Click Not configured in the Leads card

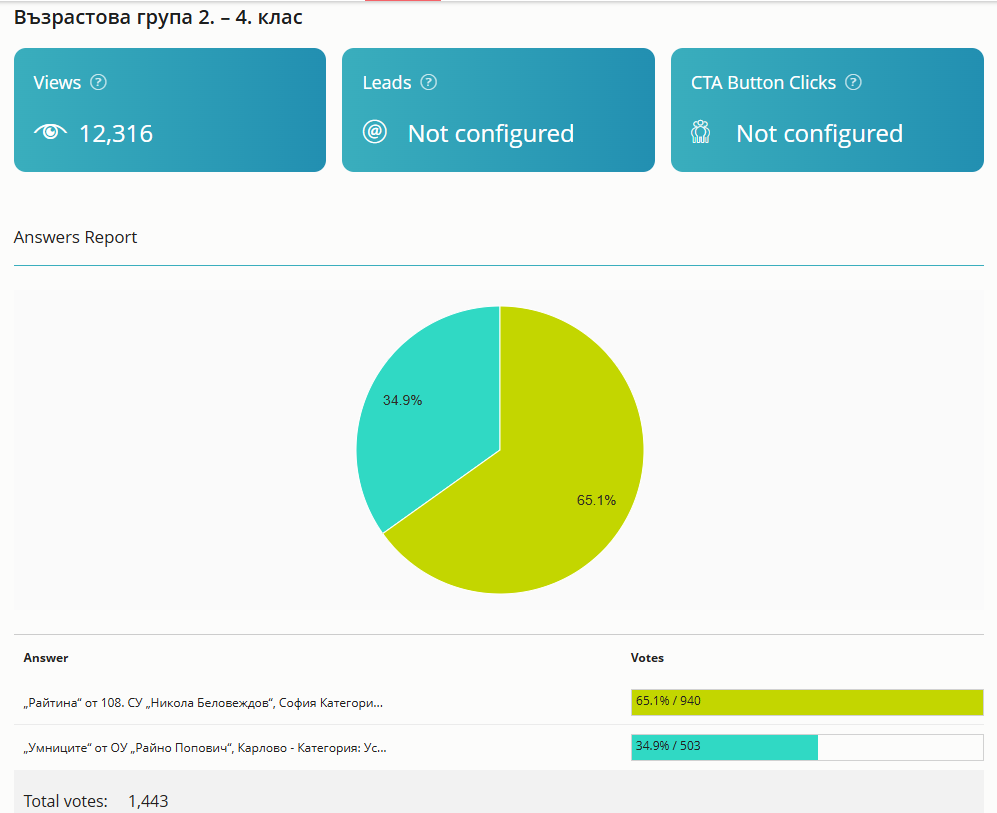click(x=490, y=133)
